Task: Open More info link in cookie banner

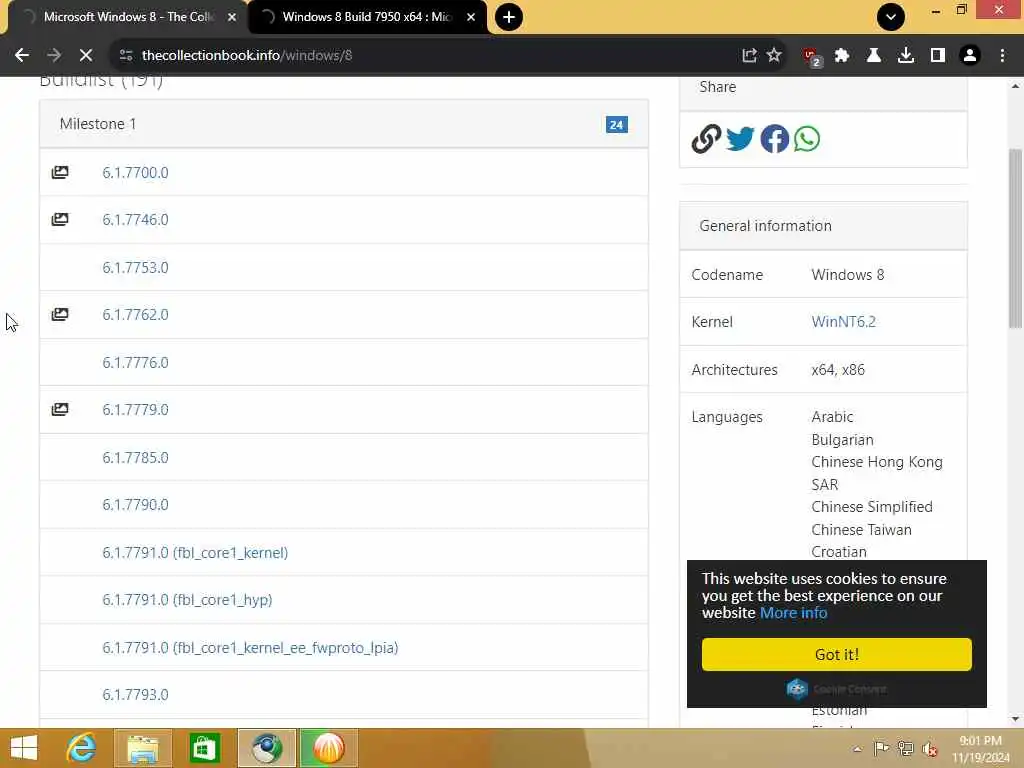Action: coord(793,613)
